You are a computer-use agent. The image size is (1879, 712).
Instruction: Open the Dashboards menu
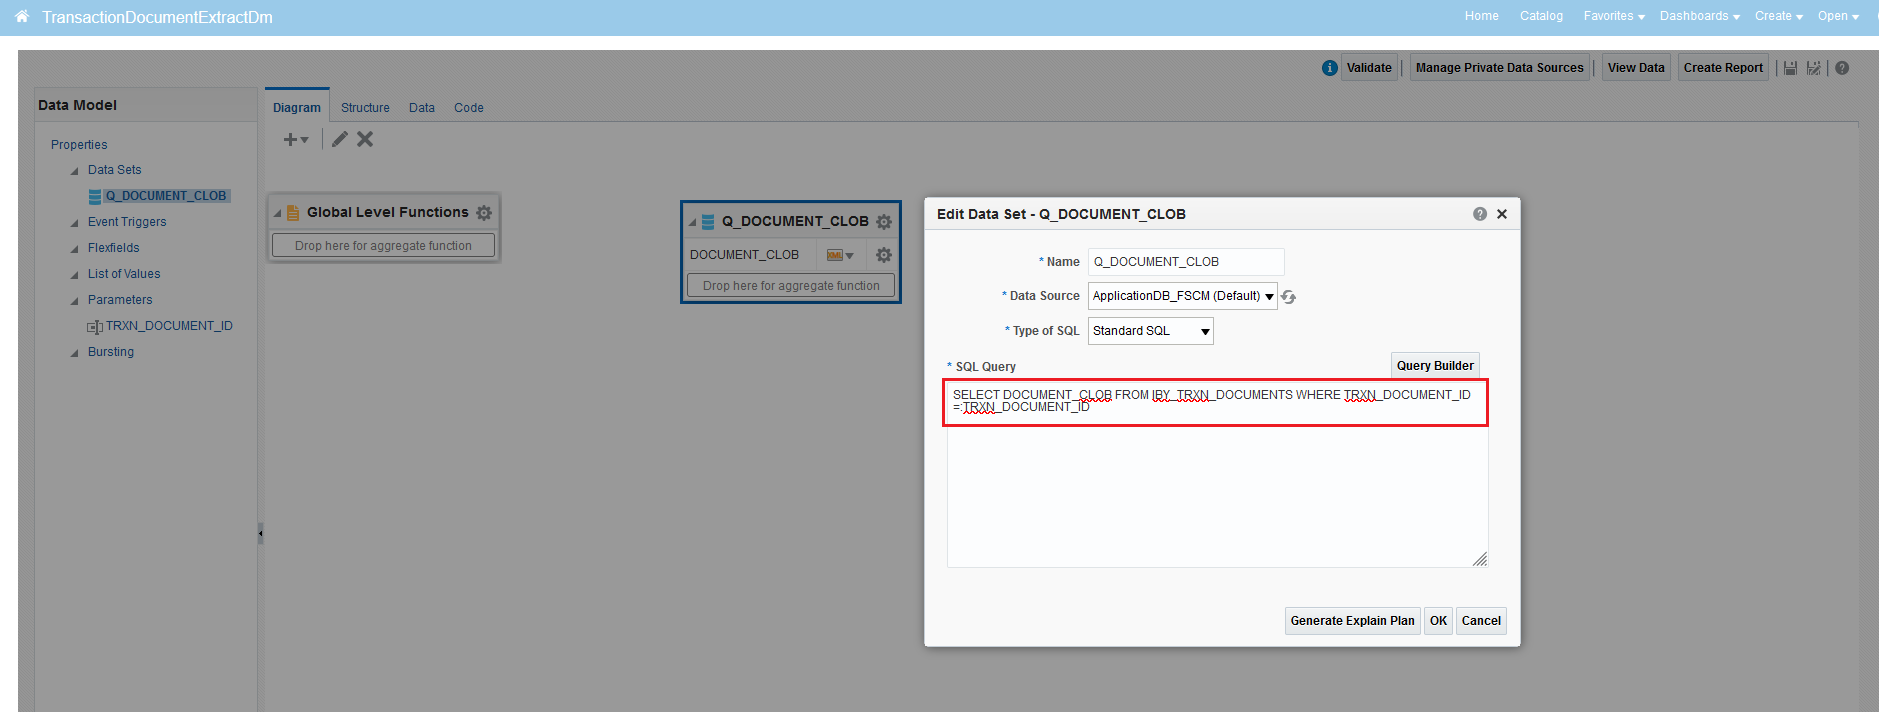1700,16
